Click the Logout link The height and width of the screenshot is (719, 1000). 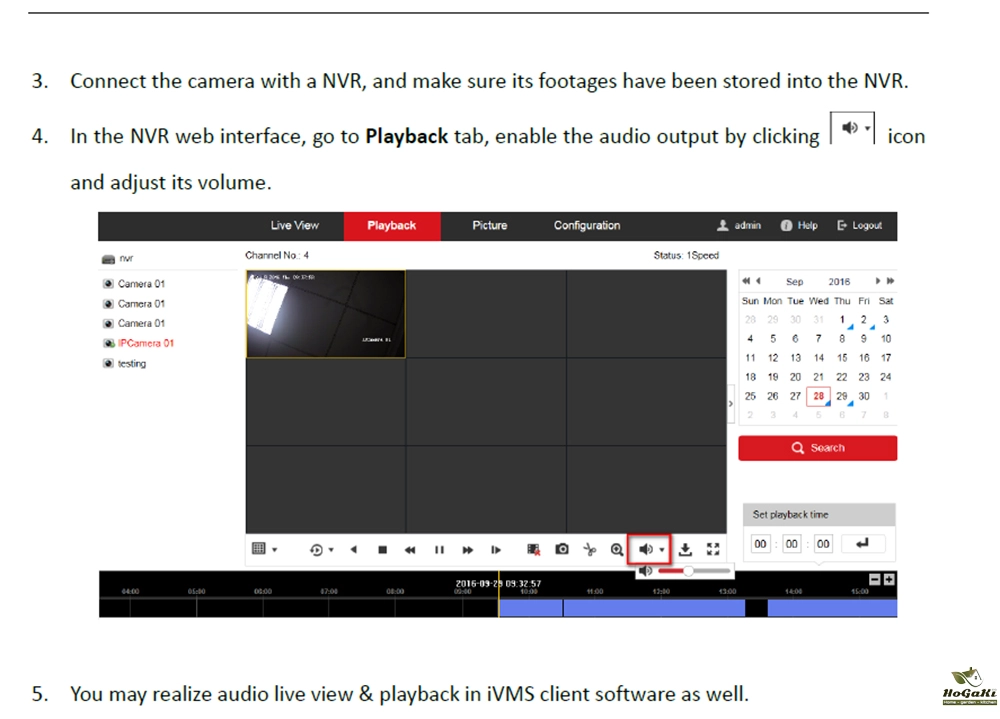click(860, 226)
